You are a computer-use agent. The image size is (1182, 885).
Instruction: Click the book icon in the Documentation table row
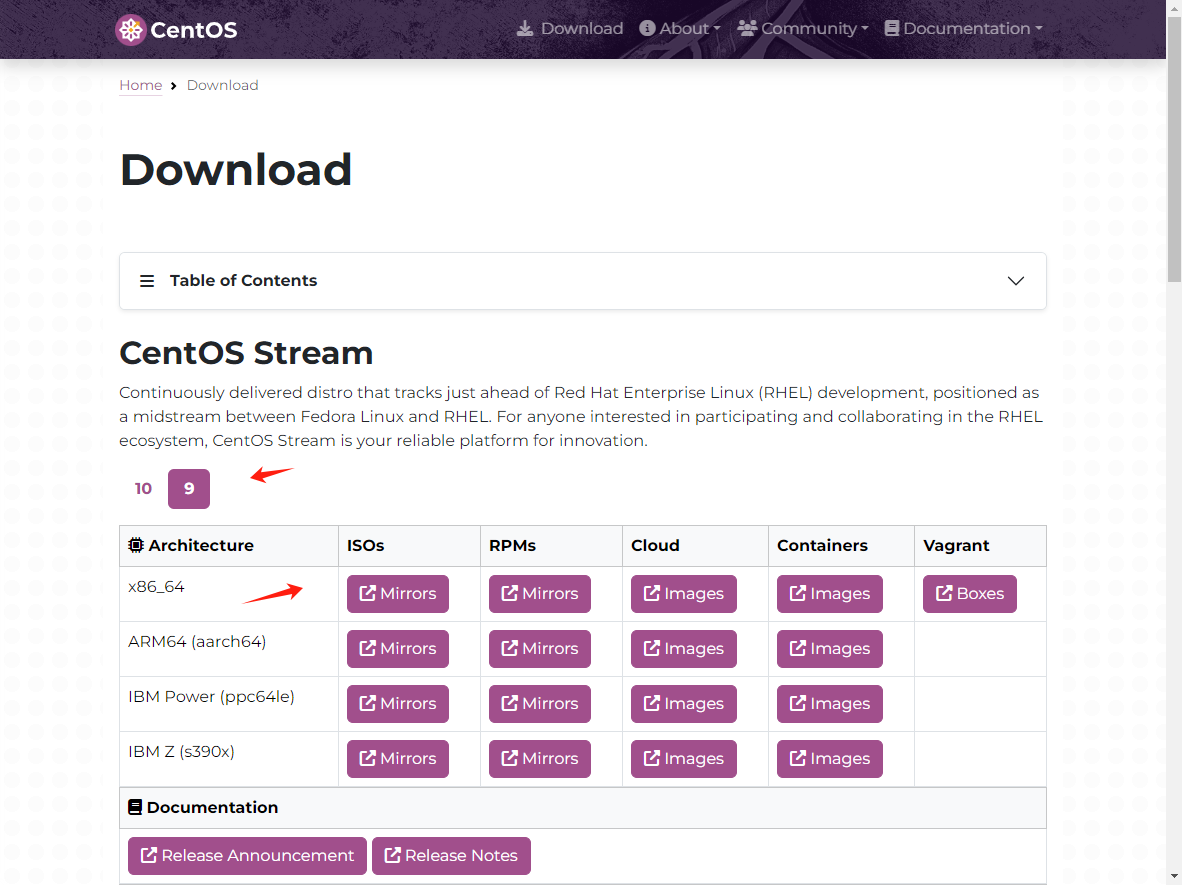coord(135,805)
